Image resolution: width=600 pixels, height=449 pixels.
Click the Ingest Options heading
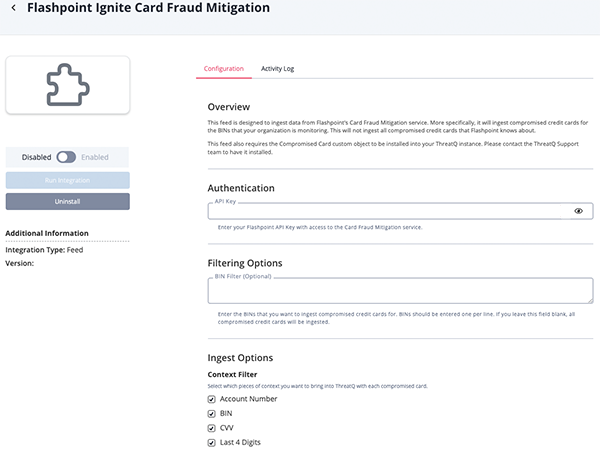(240, 358)
